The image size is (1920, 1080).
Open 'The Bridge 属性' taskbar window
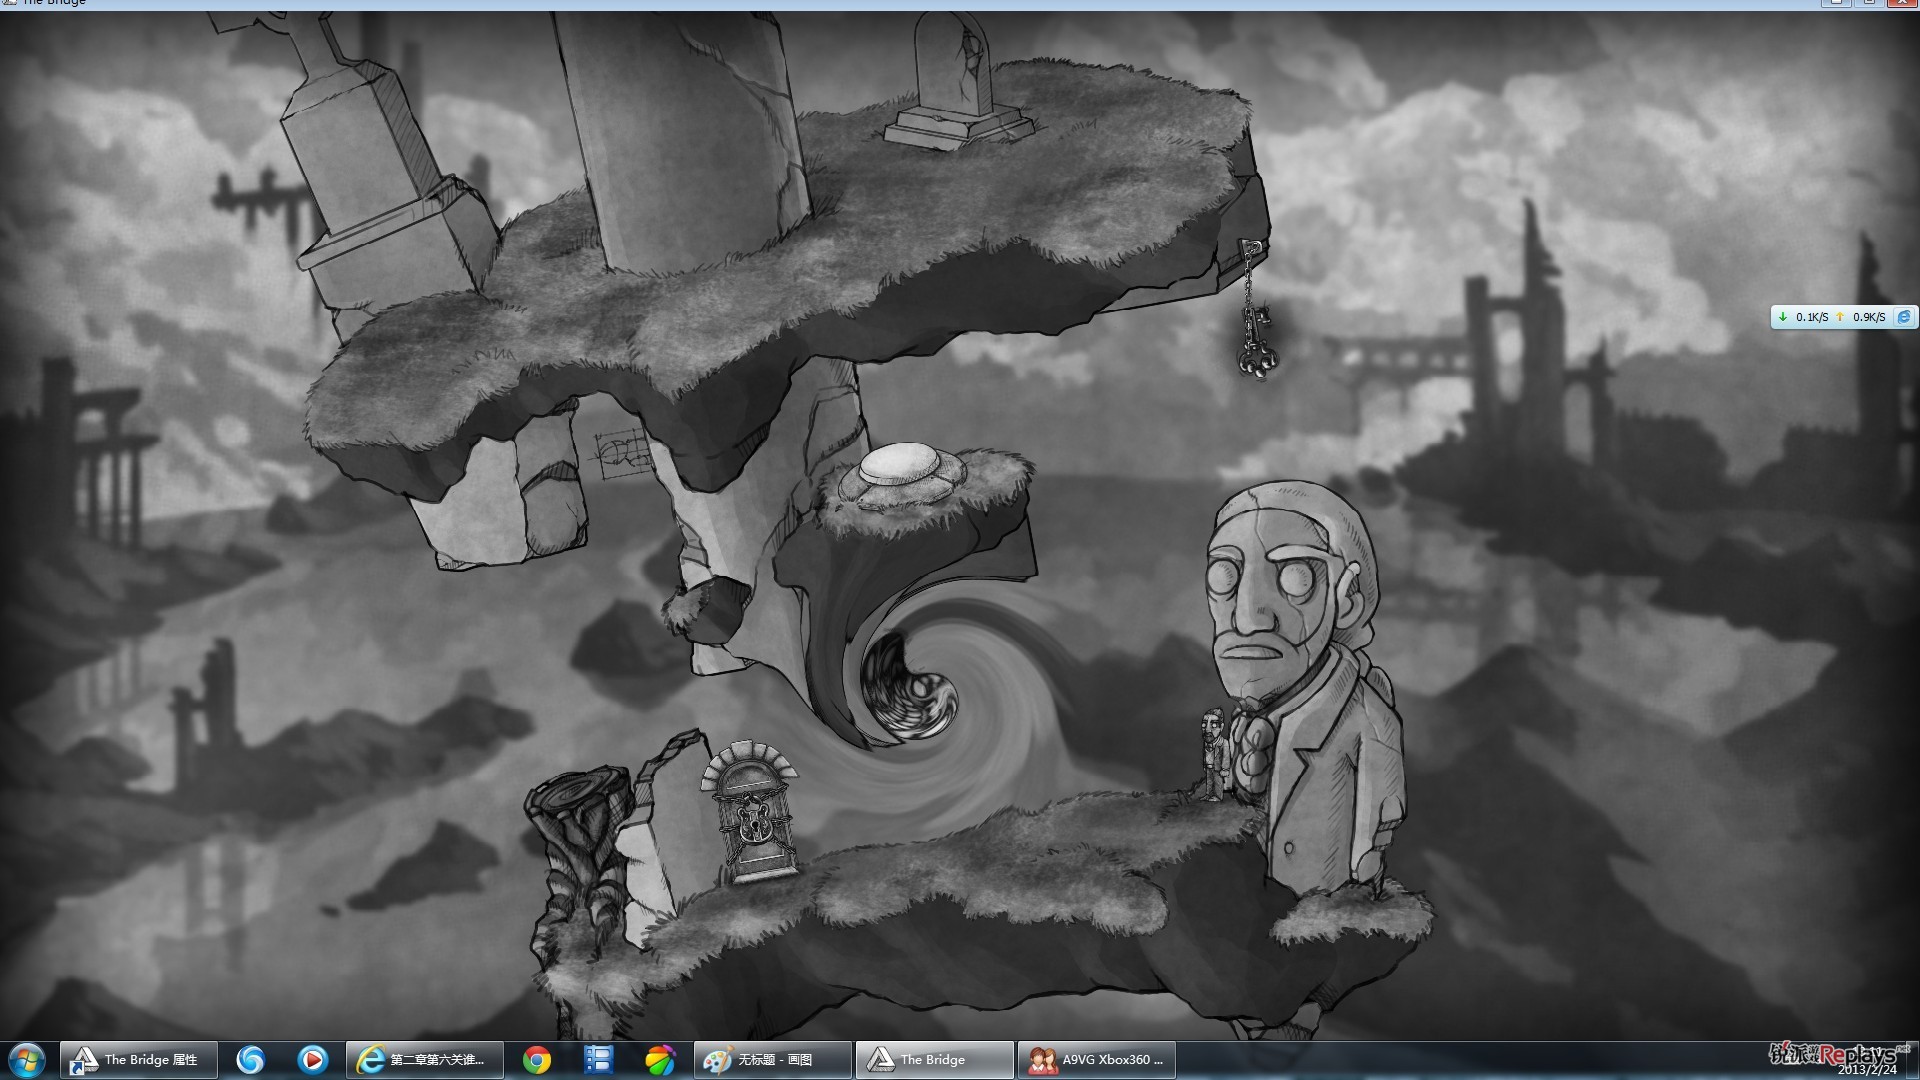(x=139, y=1060)
